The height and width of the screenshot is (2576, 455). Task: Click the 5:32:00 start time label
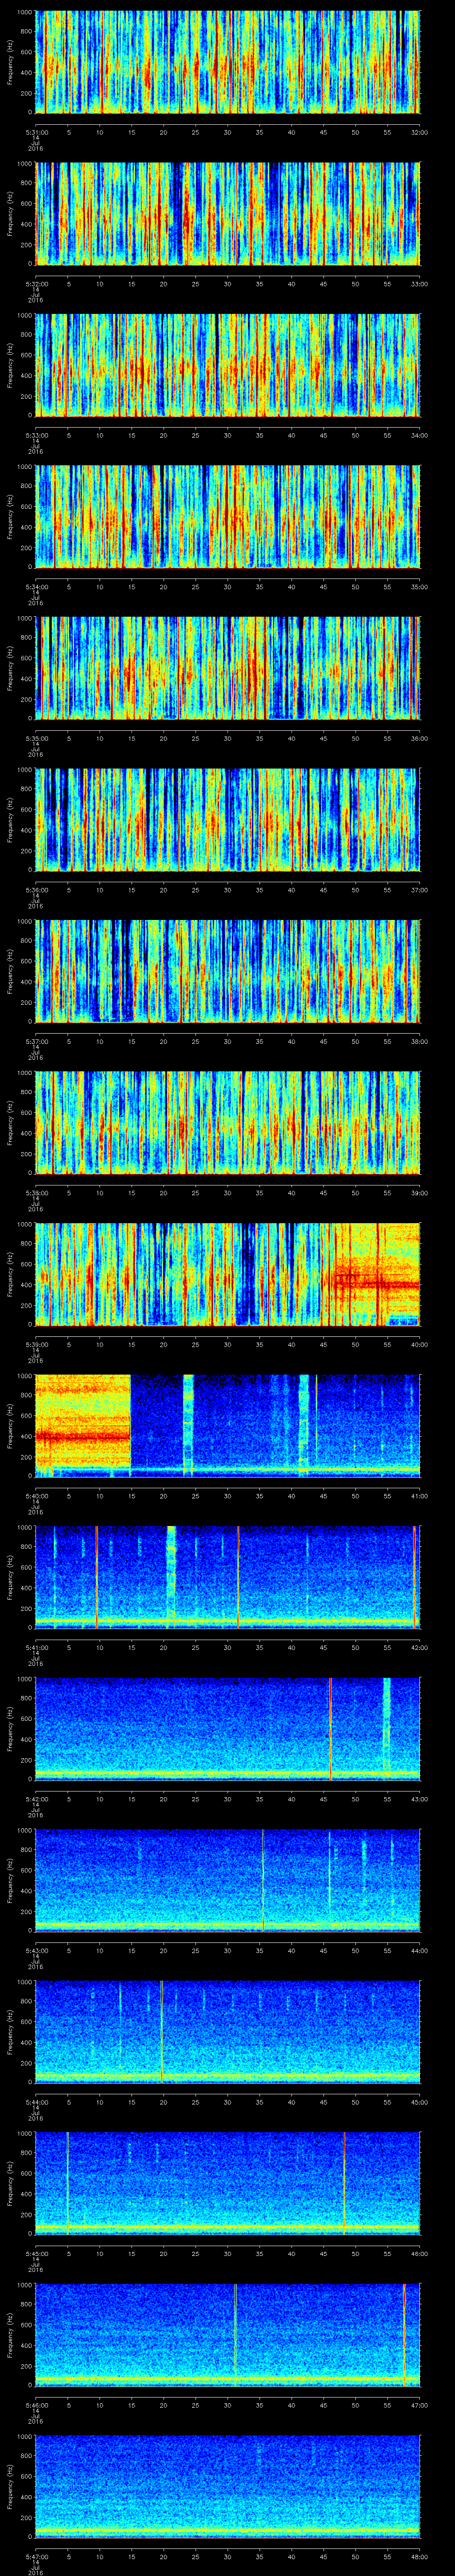point(36,284)
